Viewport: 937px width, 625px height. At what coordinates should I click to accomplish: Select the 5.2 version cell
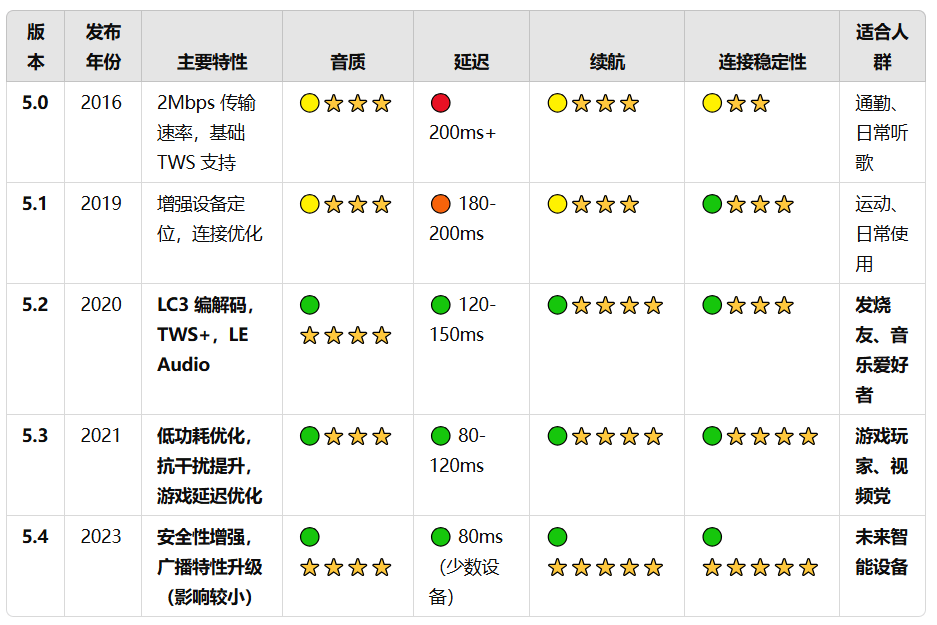tap(36, 305)
